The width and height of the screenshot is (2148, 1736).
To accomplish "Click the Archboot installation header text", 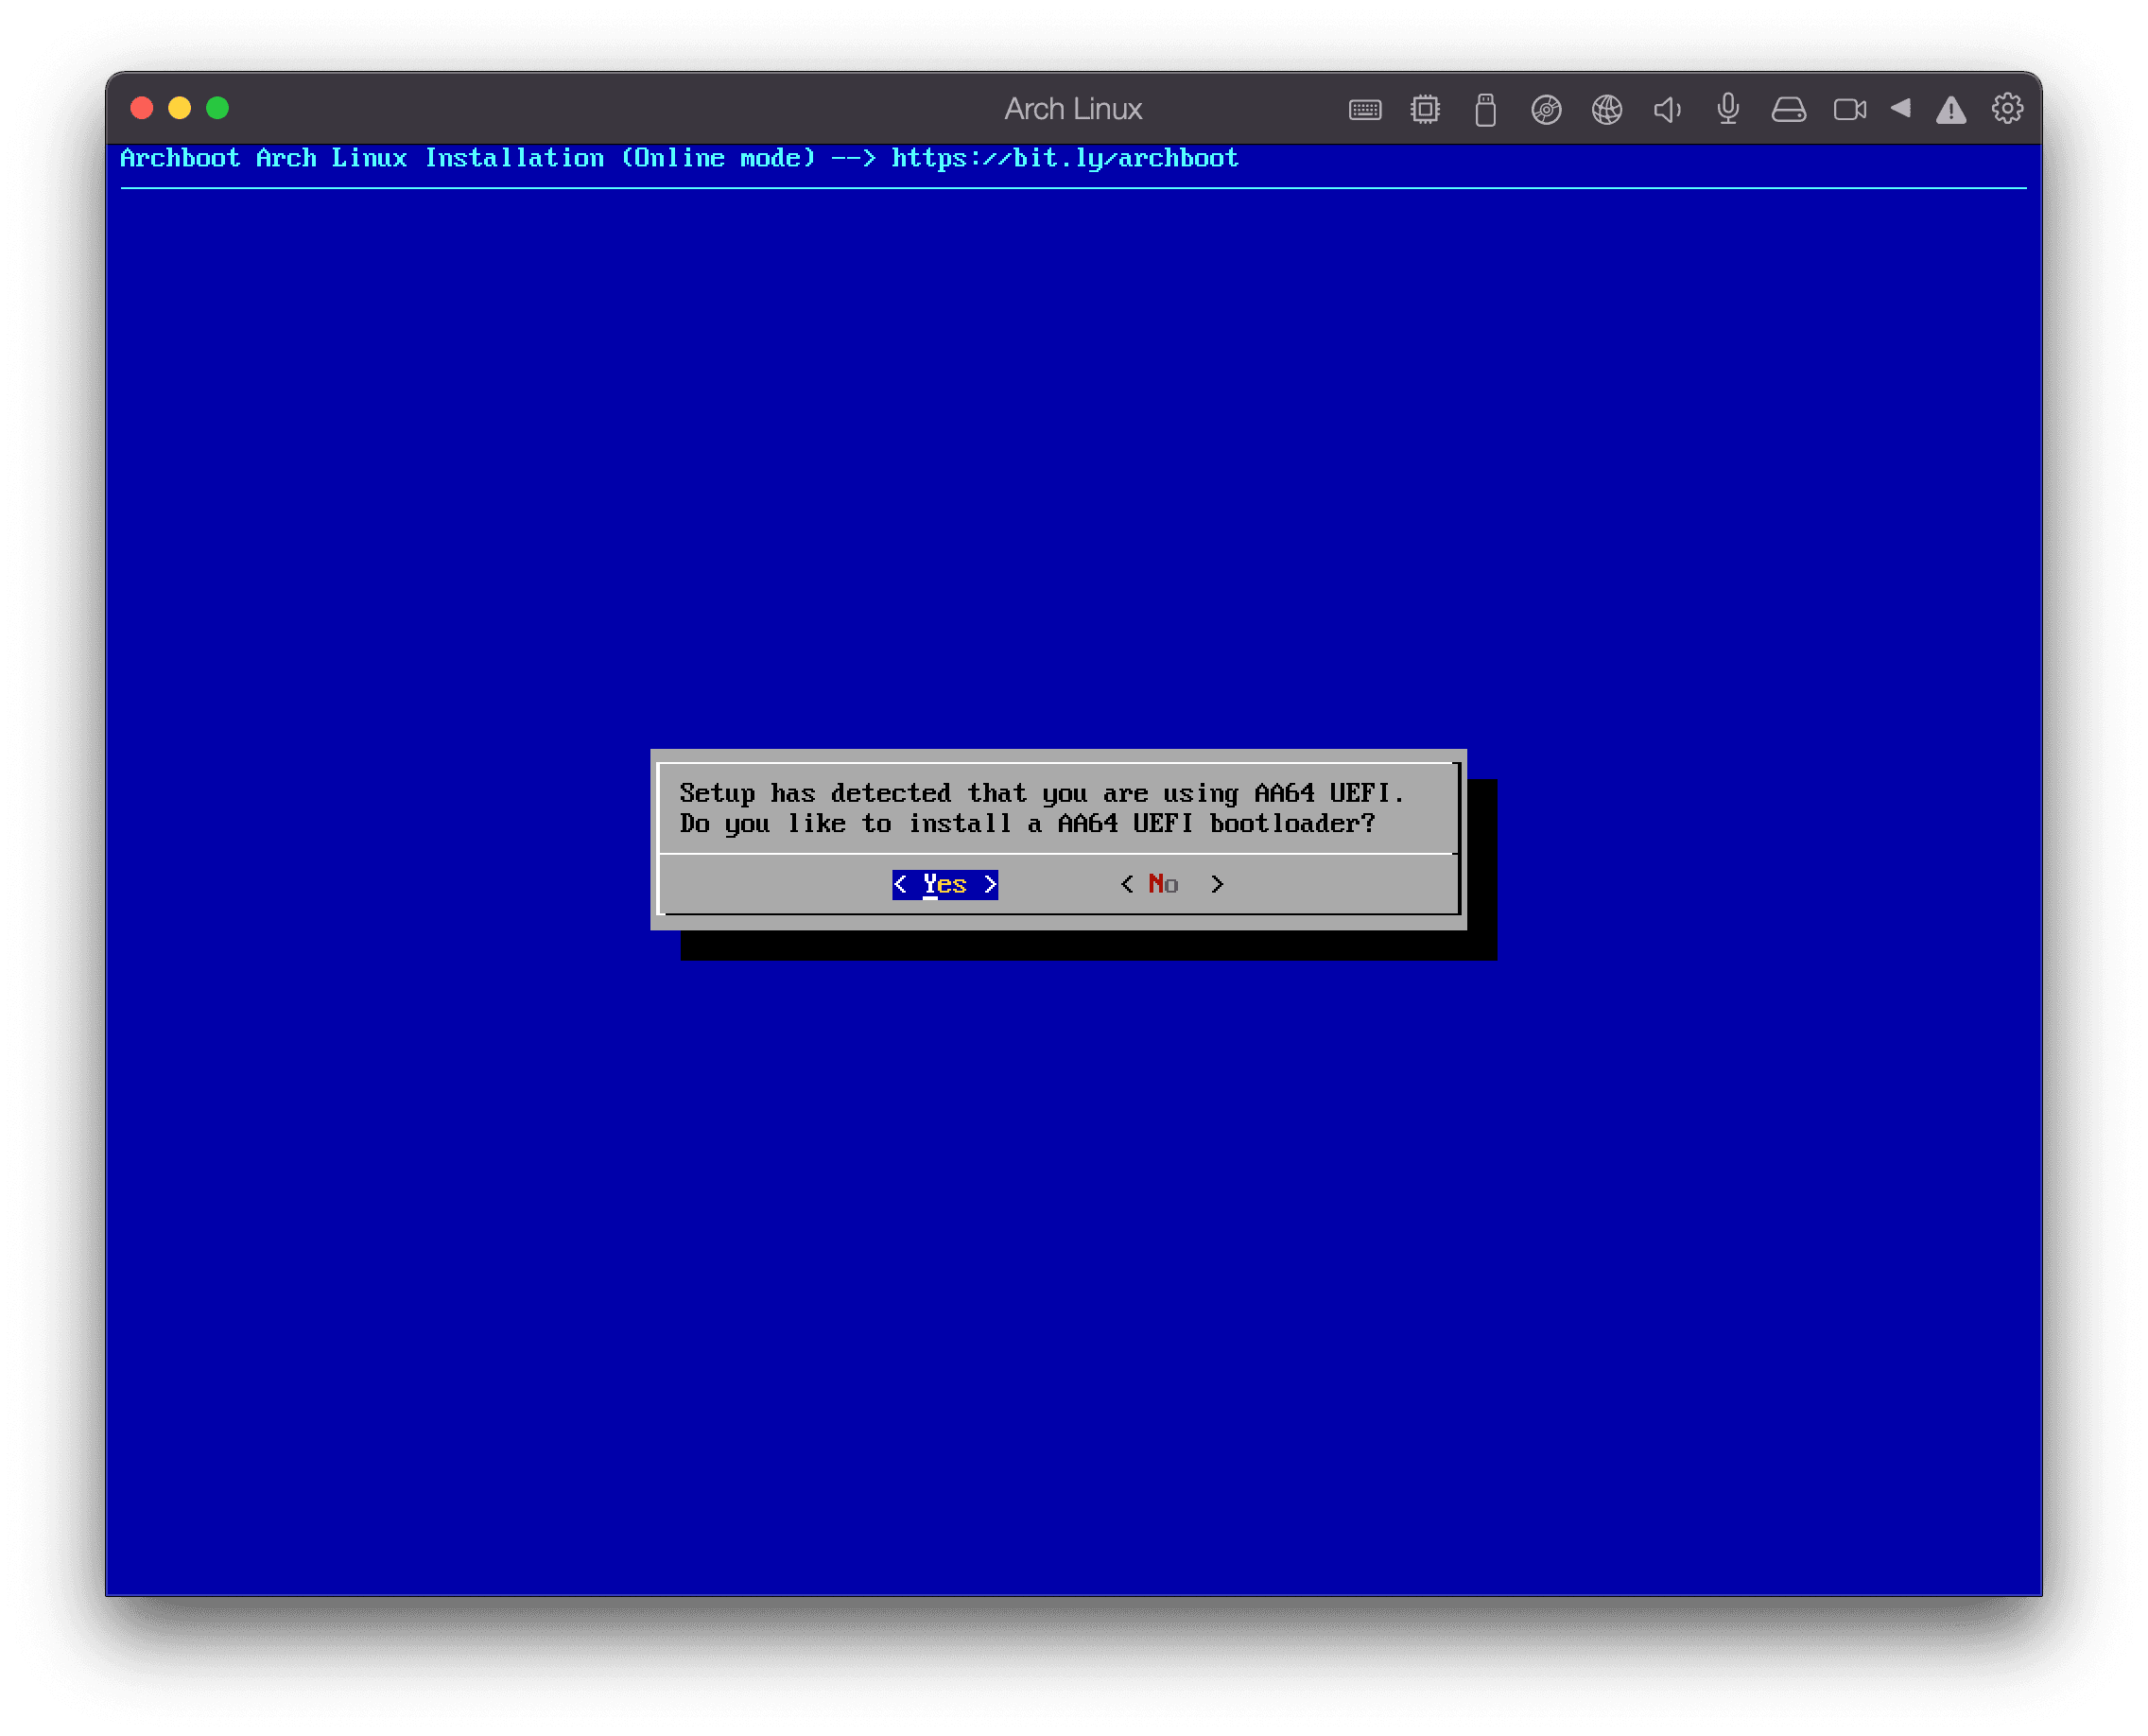I will pyautogui.click(x=679, y=158).
